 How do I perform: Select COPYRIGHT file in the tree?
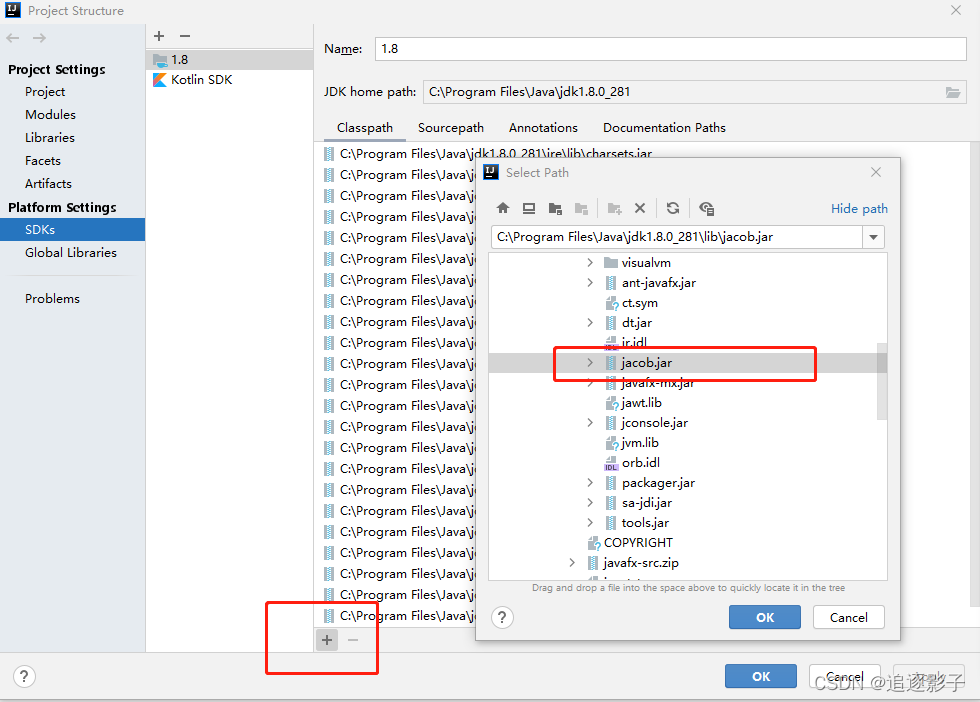638,543
